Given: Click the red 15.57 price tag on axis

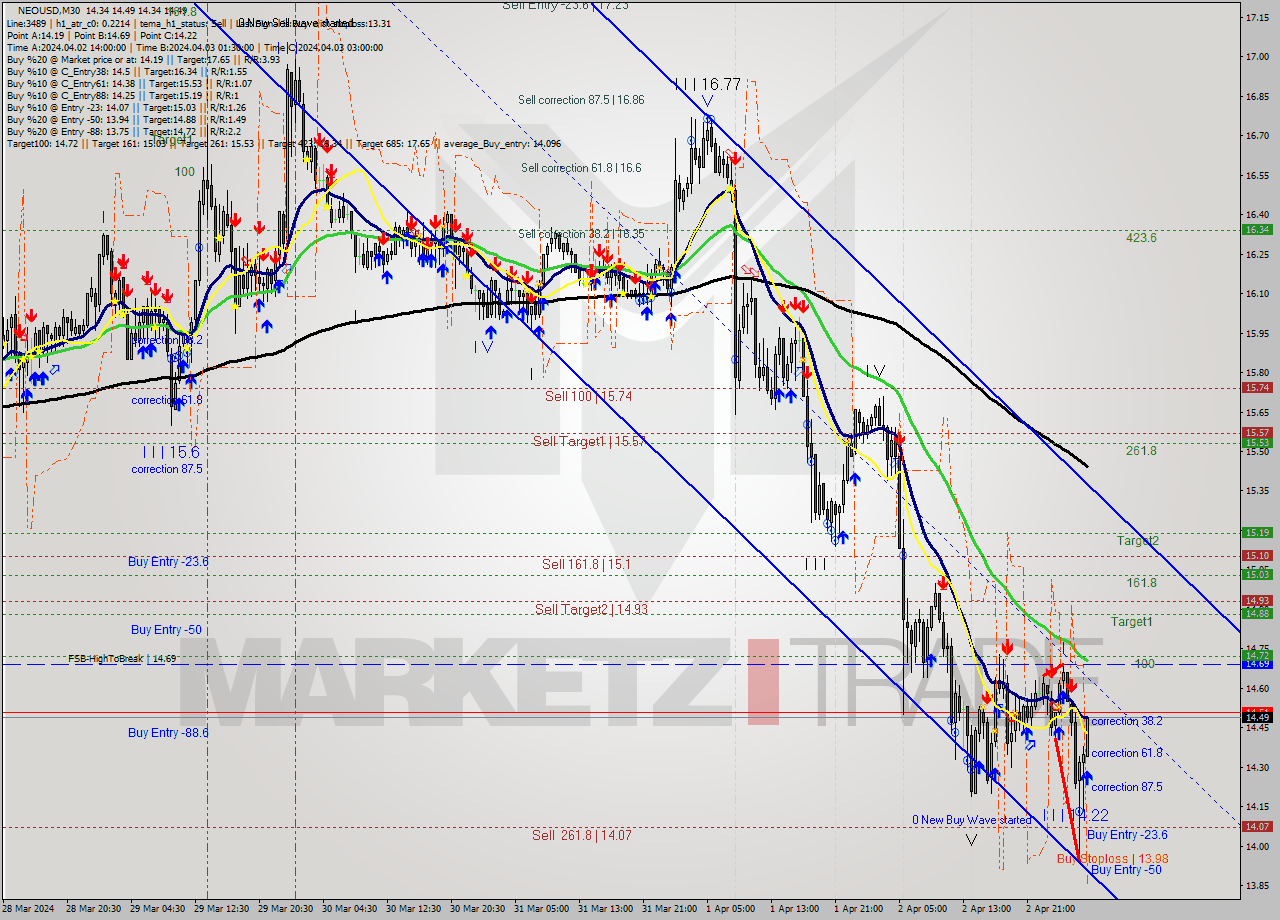Looking at the screenshot, I should [x=1256, y=432].
